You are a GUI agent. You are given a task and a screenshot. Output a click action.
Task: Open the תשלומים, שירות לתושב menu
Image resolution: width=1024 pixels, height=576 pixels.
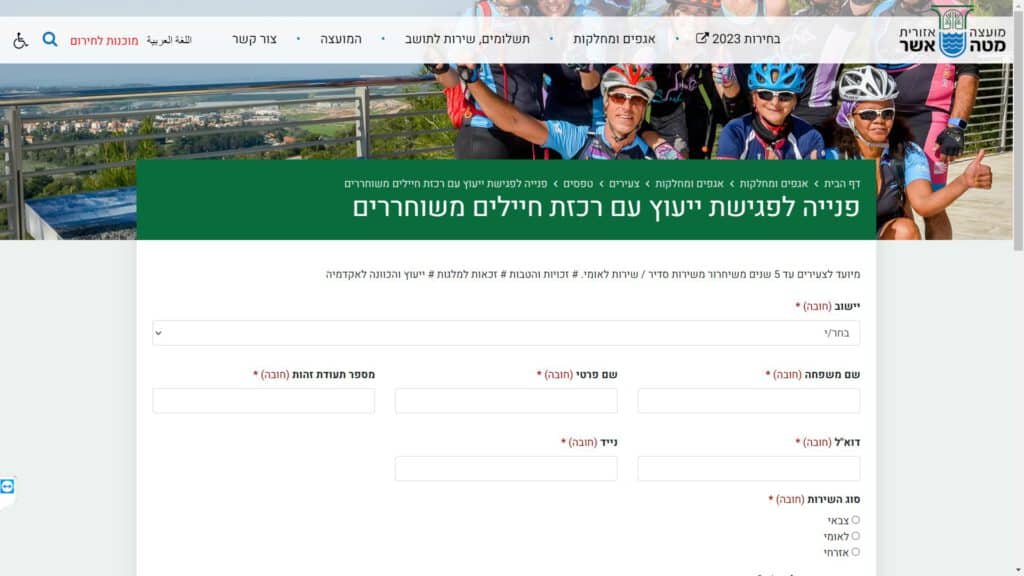[467, 39]
